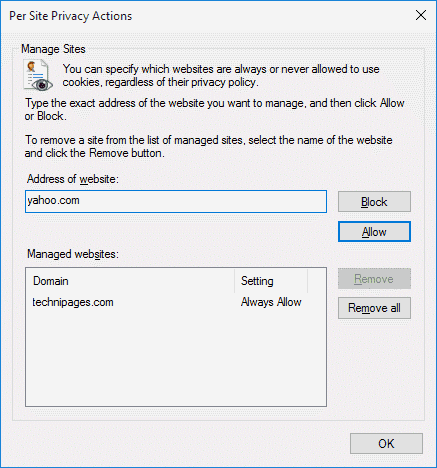Click the dialog title bar text
The width and height of the screenshot is (437, 468).
click(71, 16)
